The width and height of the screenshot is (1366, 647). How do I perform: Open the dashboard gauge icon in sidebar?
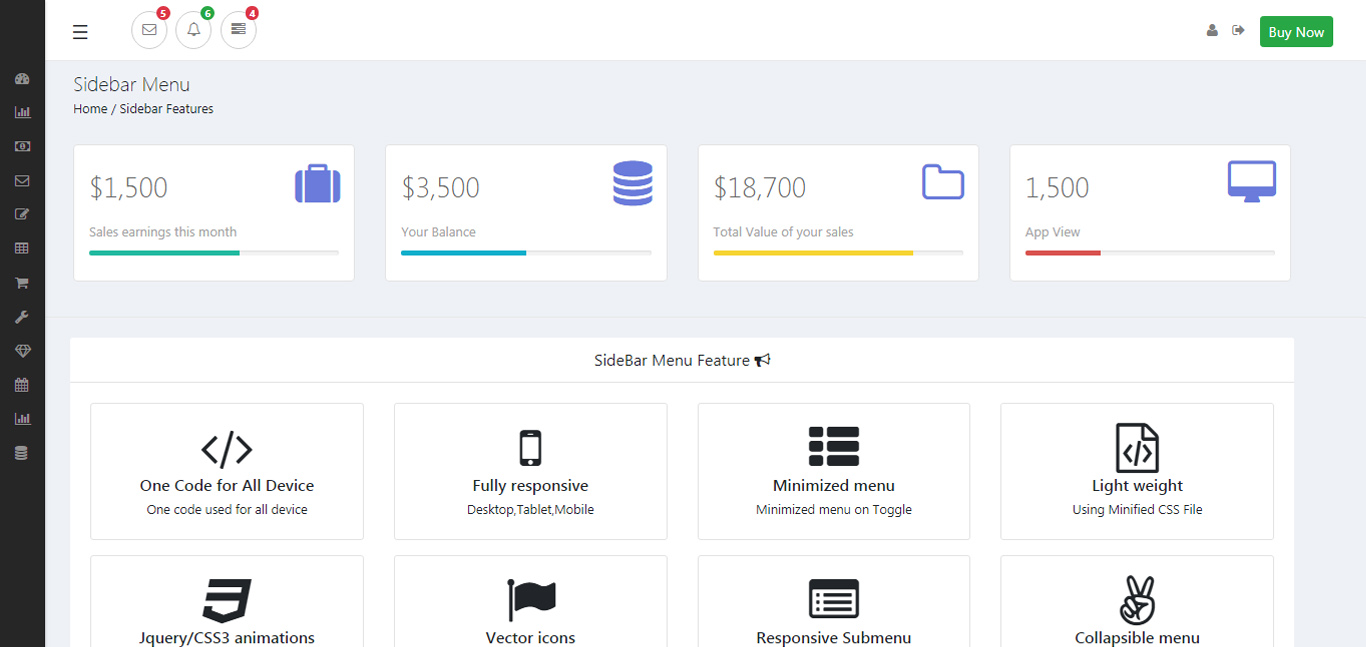click(x=22, y=78)
